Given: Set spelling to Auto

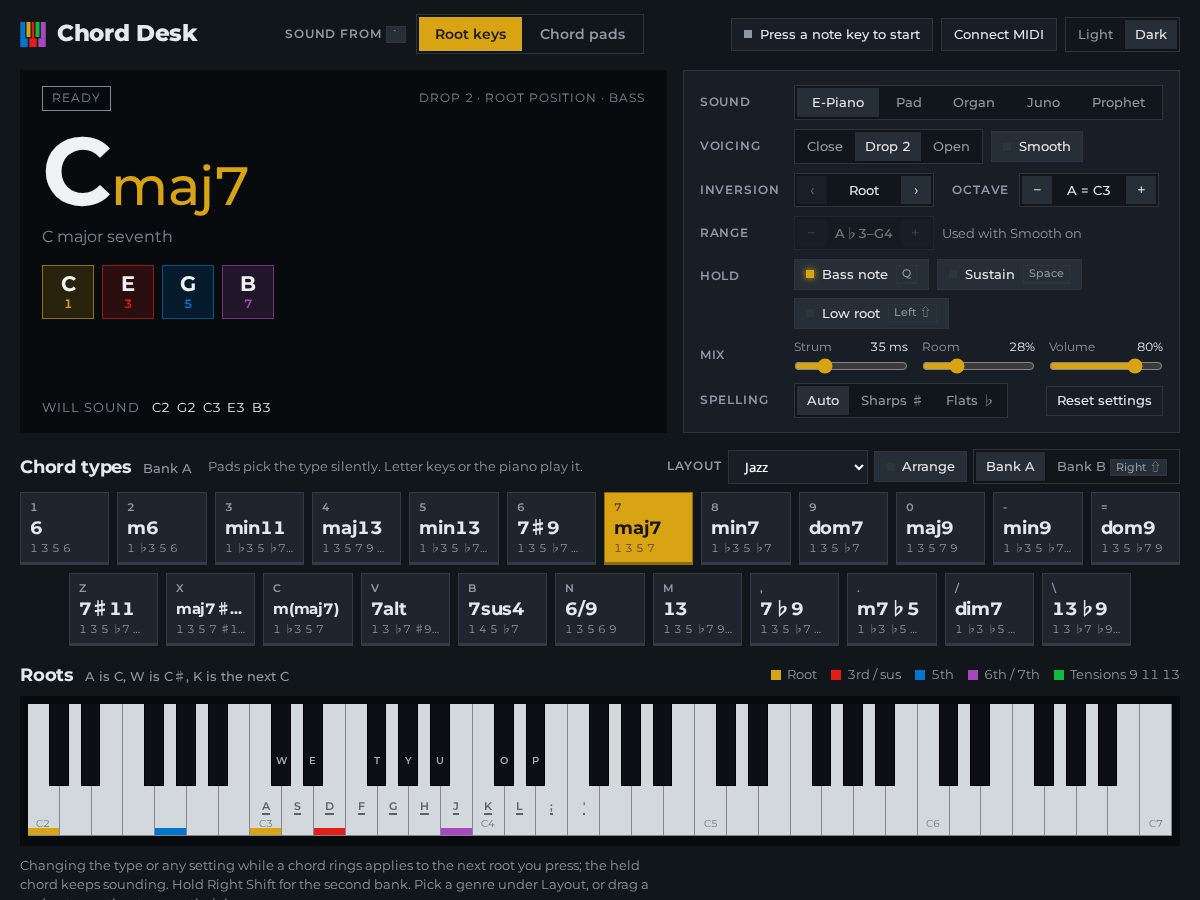Looking at the screenshot, I should 823,400.
